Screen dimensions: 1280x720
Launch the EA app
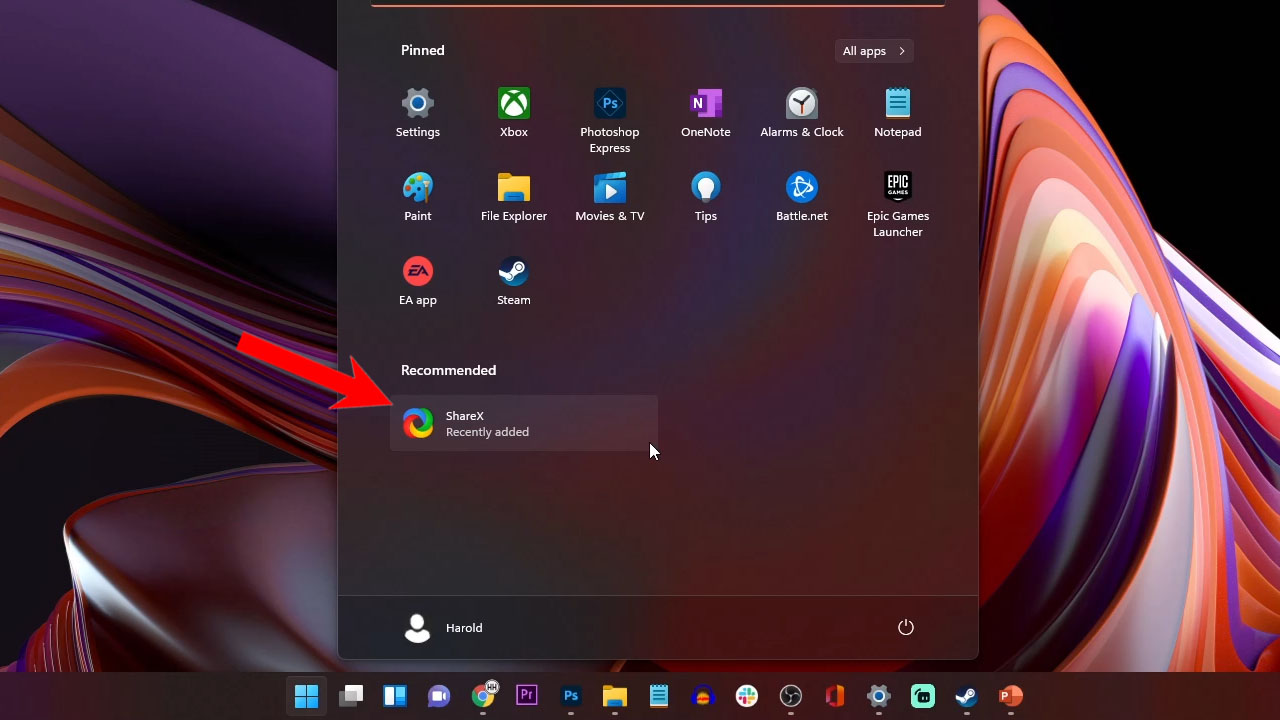(418, 281)
